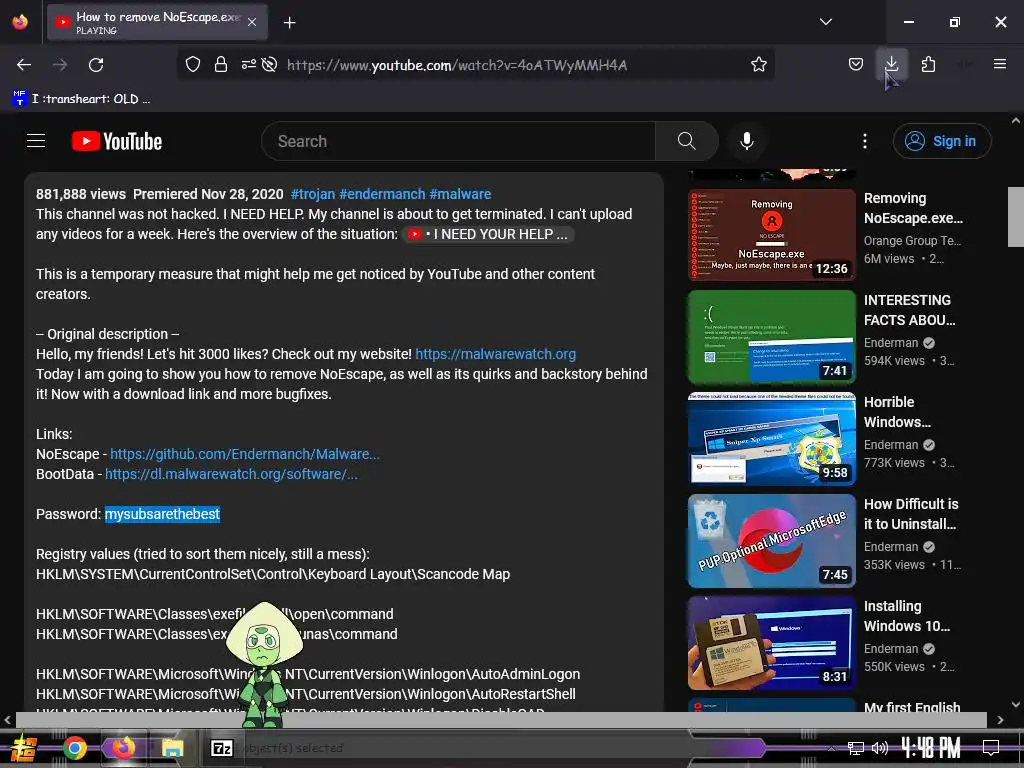Visit https://malwarewatch.org link
Screen dimensions: 1024x768
coord(496,354)
